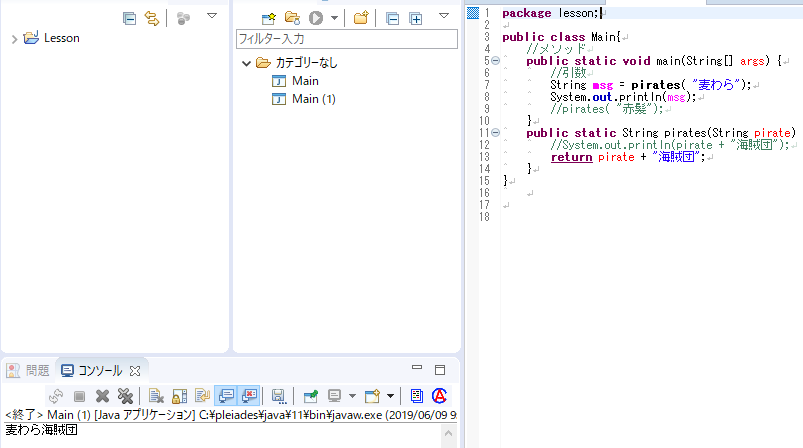Switch to the 問題 tab
The image size is (803, 448).
pyautogui.click(x=28, y=370)
